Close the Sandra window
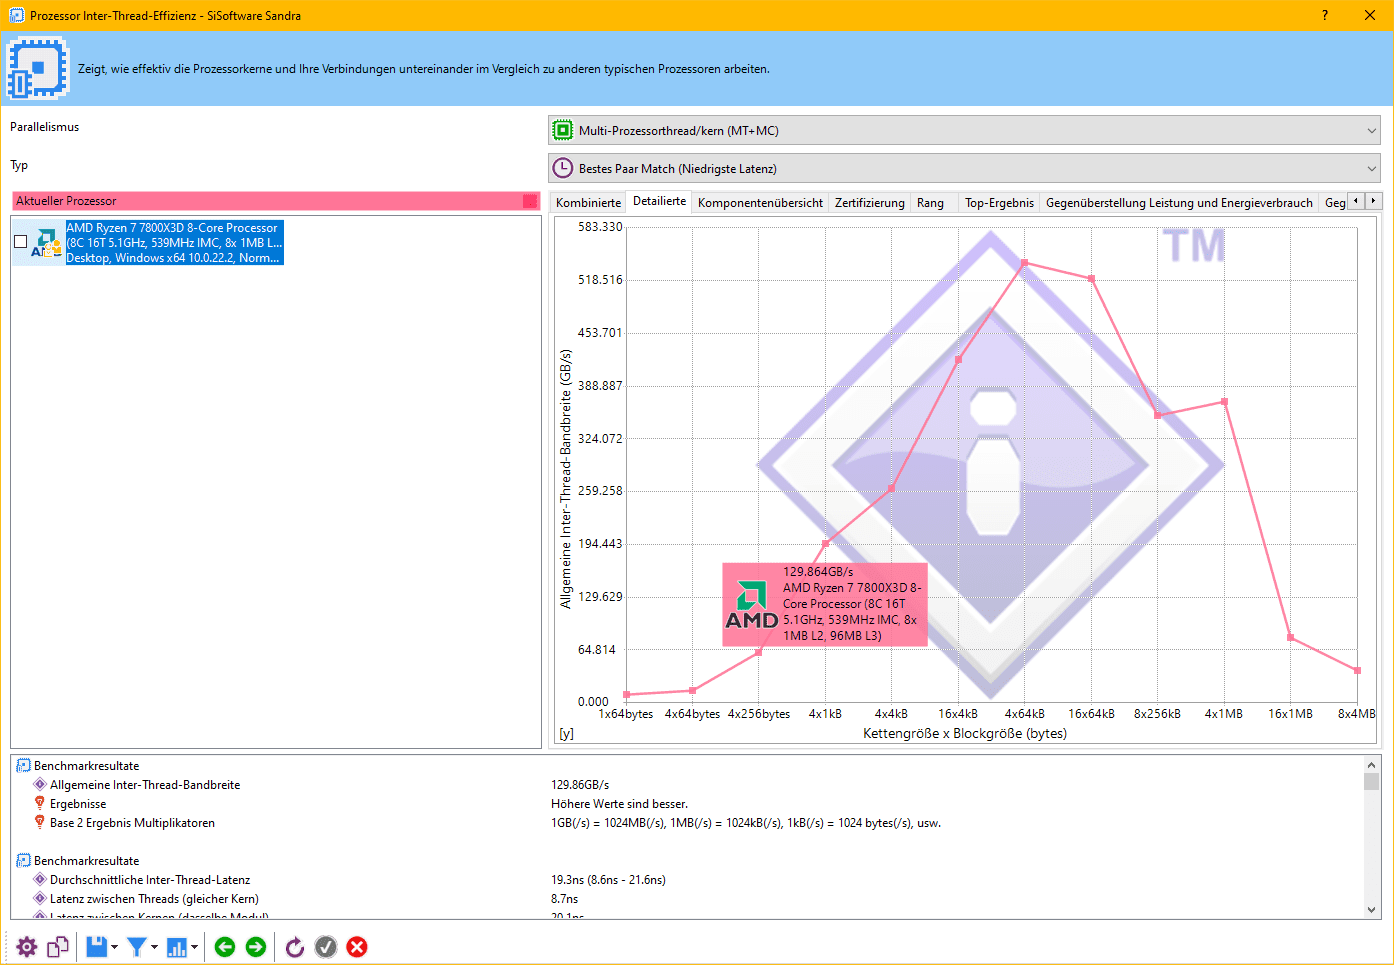Viewport: 1394px width, 965px height. tap(1370, 15)
